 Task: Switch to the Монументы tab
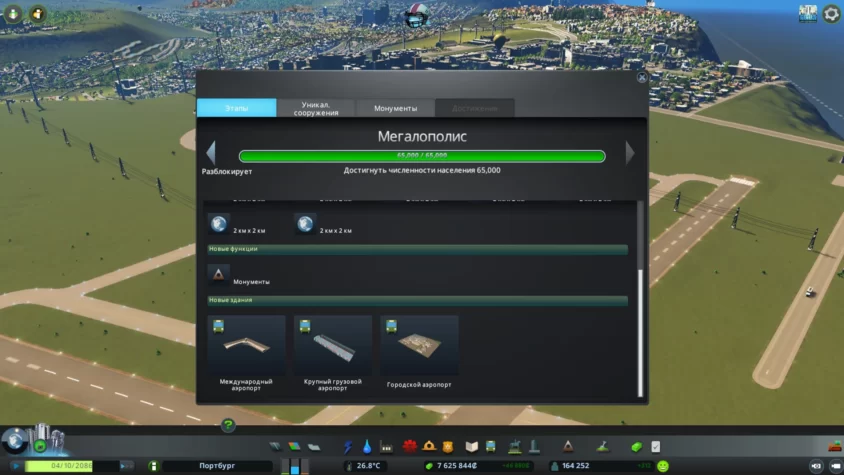pos(396,108)
